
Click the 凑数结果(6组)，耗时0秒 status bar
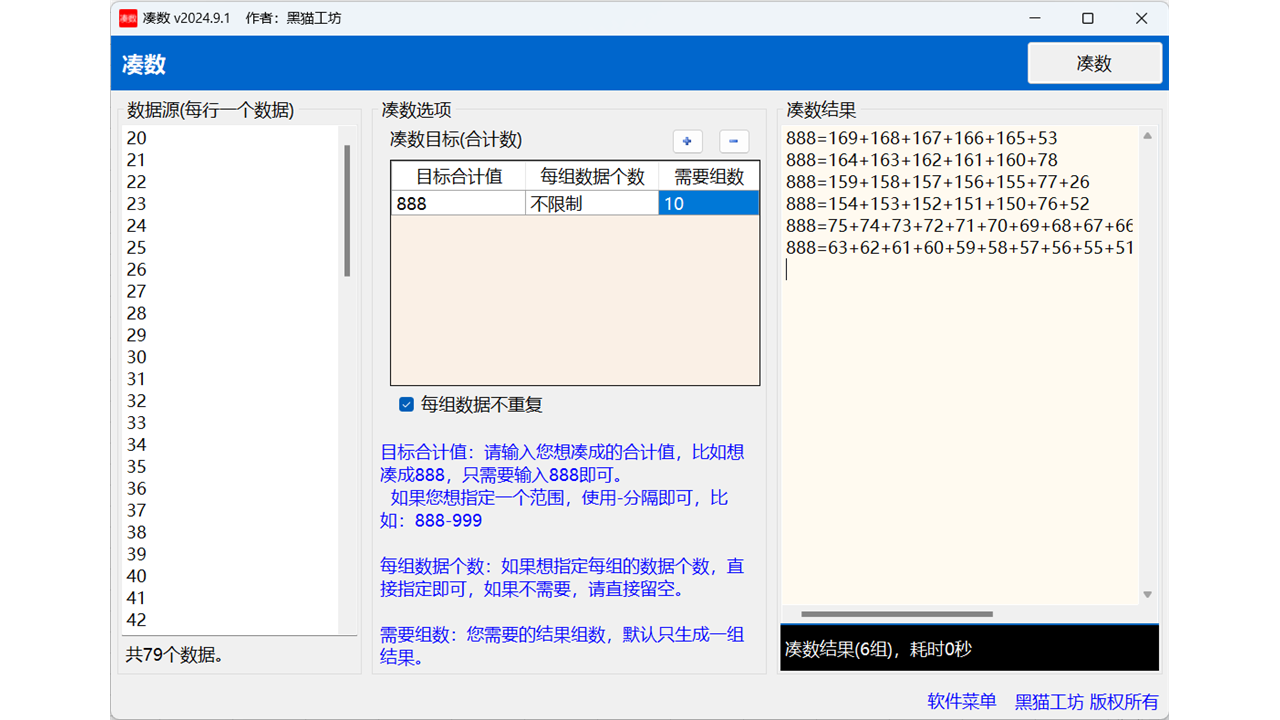966,647
